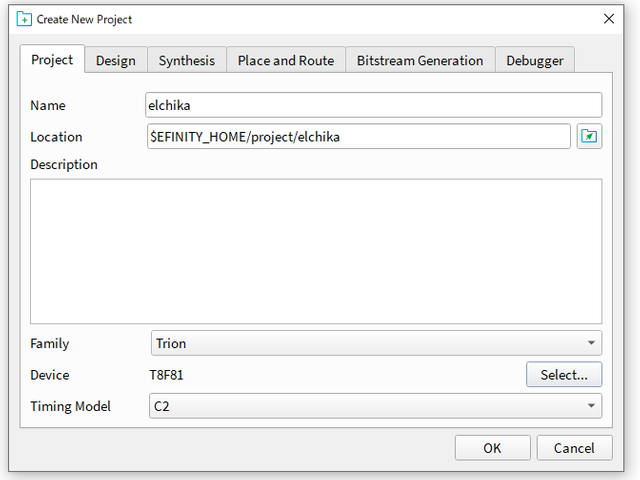Click the Description label text
The image size is (640, 480).
click(x=64, y=164)
